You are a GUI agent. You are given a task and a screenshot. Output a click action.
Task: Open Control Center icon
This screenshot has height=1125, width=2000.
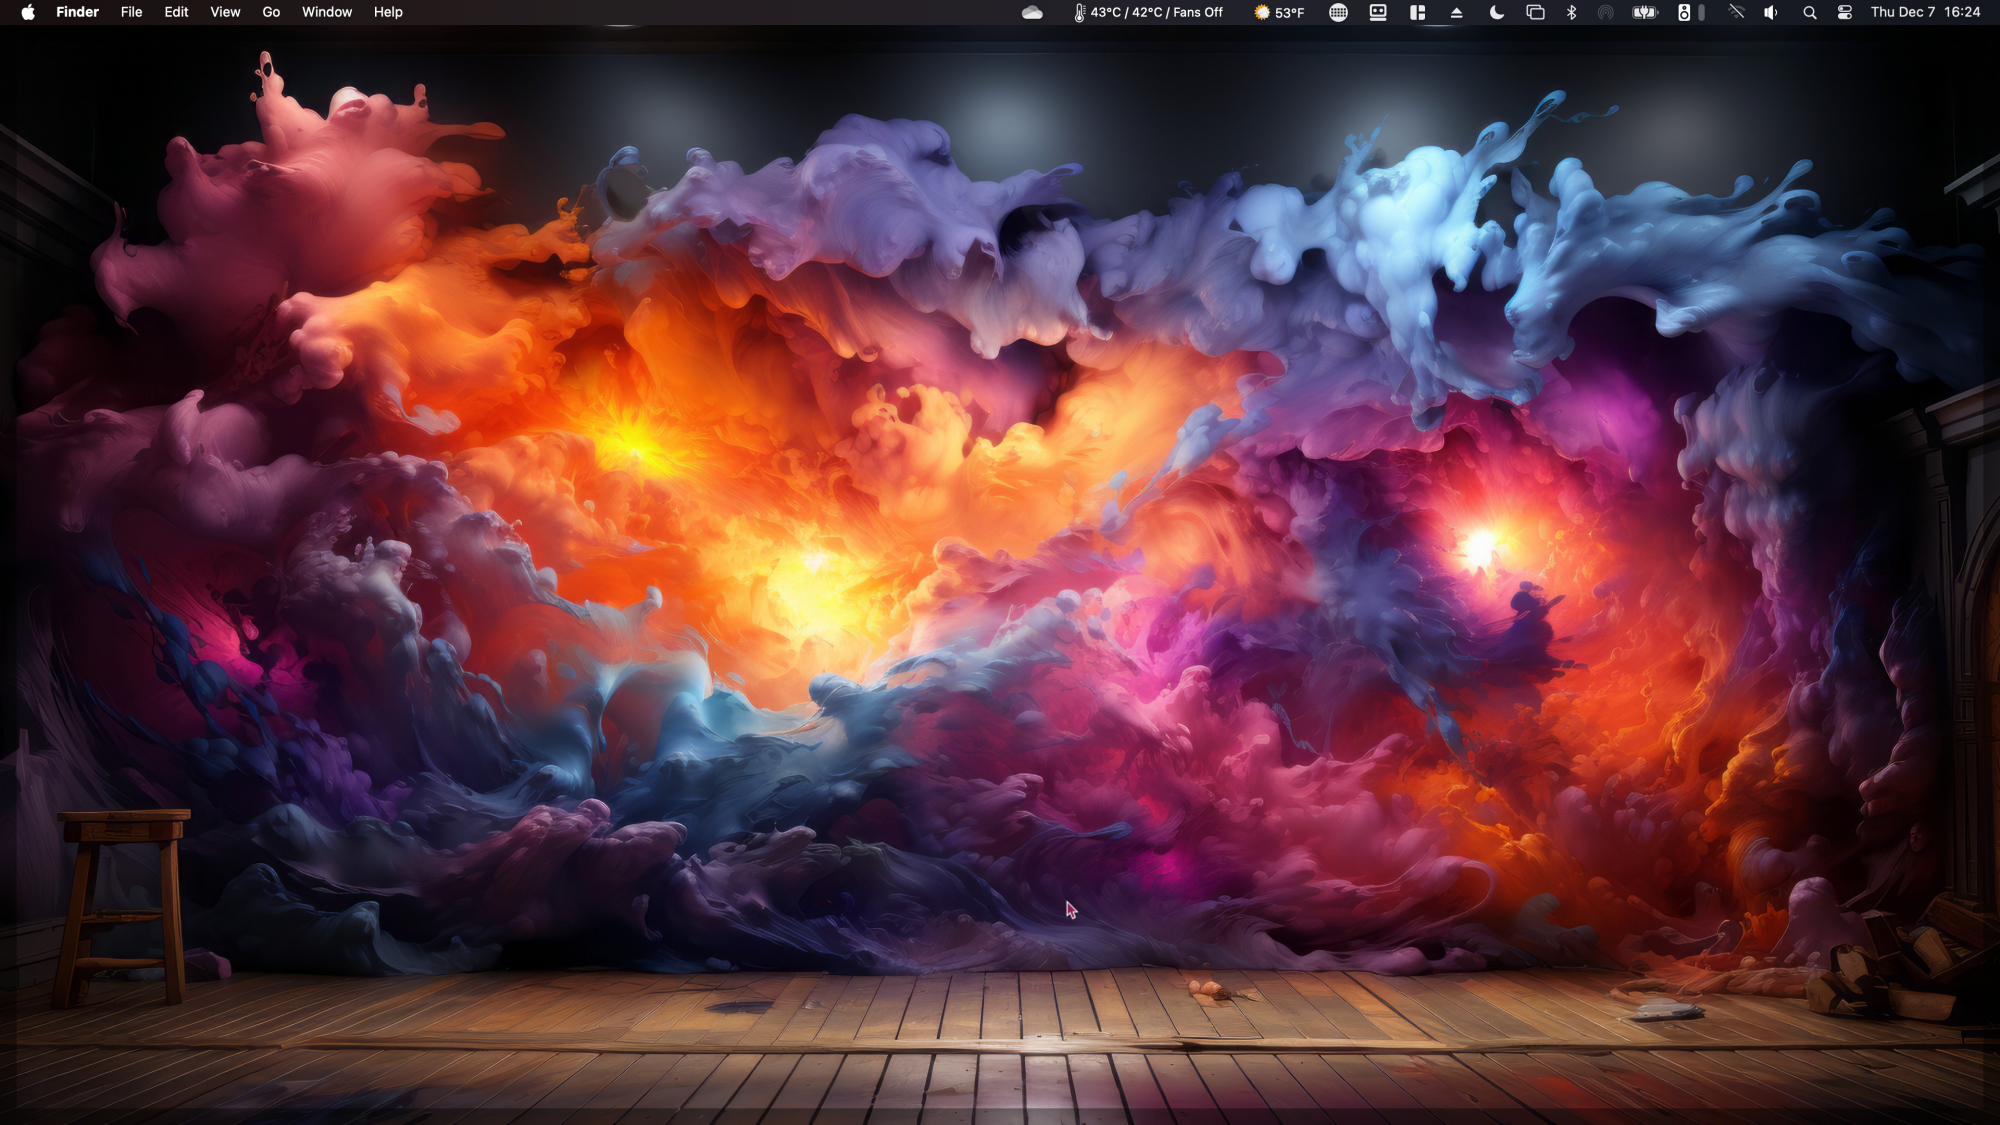point(1845,12)
